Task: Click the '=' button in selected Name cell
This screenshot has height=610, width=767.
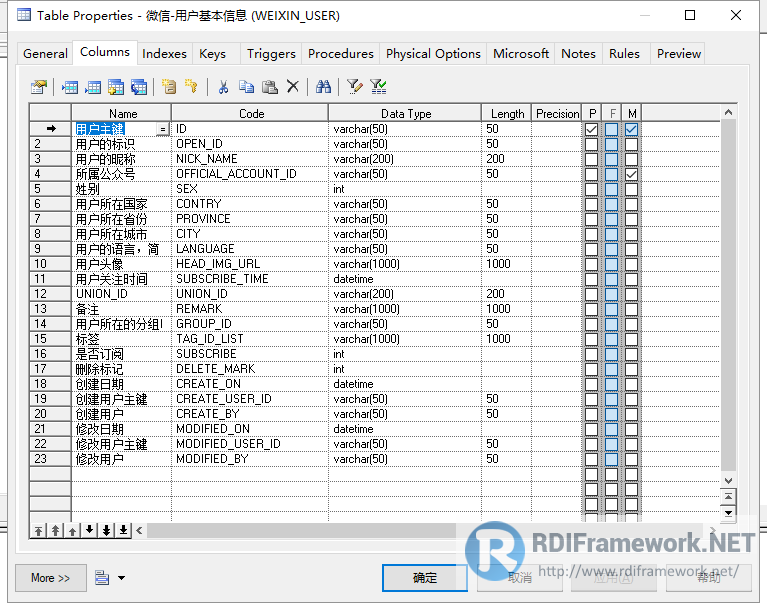Action: 163,129
